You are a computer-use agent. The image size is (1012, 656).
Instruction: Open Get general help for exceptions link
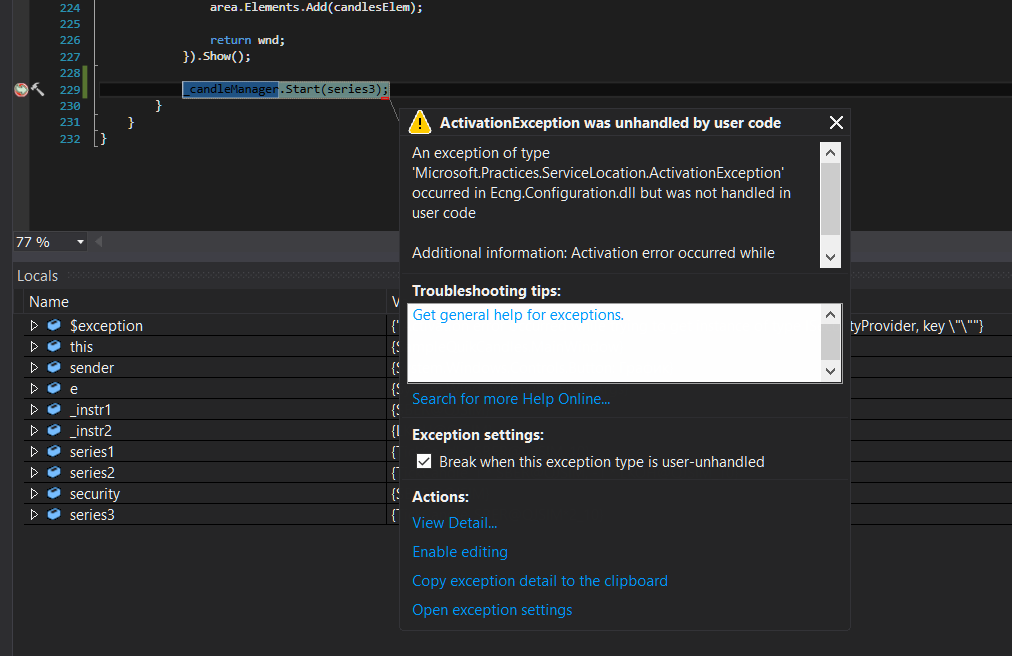point(518,315)
